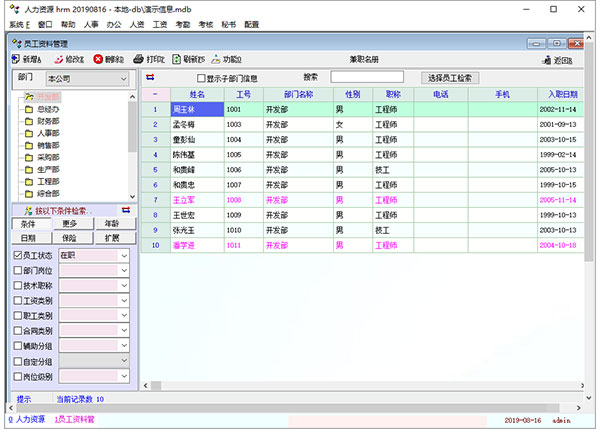Viewport: 600px width, 433px height.
Task: Select the 综合部 folder icon
Action: click(29, 194)
